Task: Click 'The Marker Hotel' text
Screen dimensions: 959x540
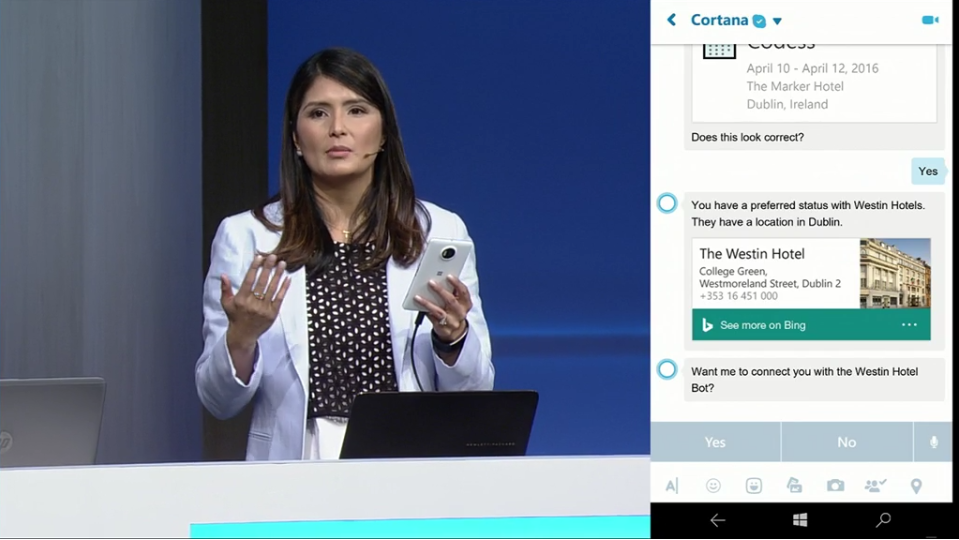Action: coord(794,86)
